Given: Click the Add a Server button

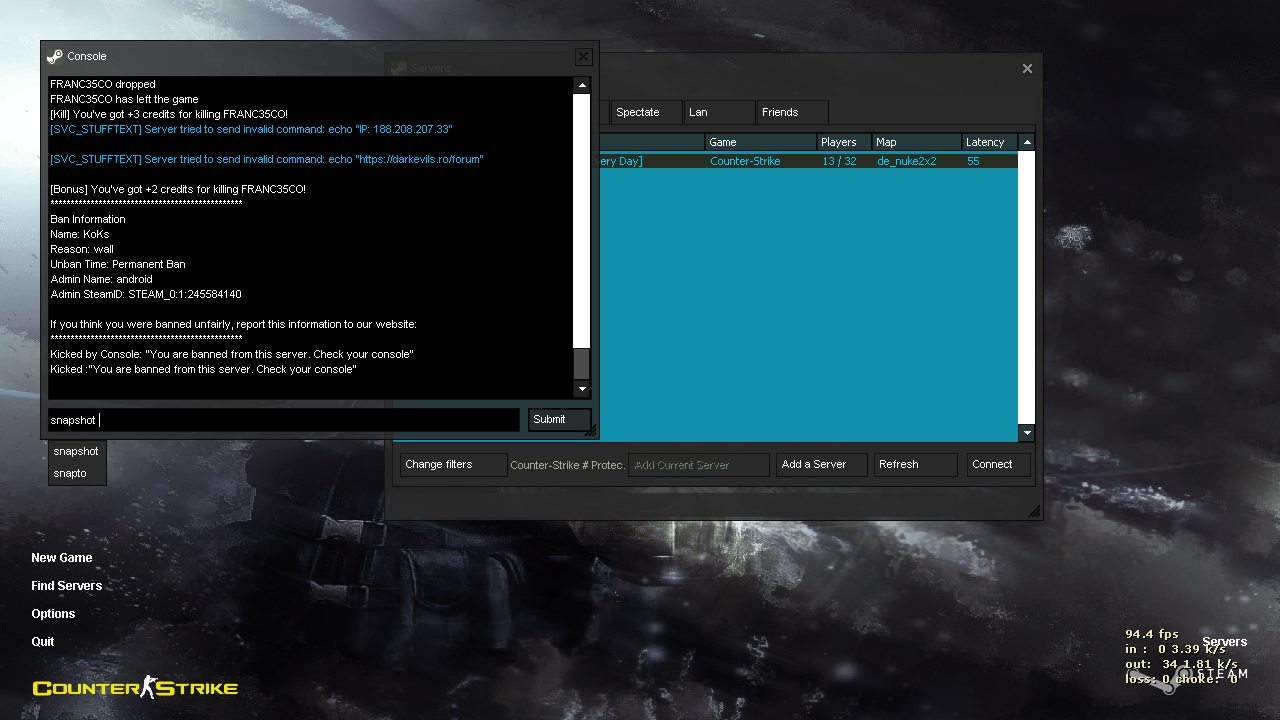Looking at the screenshot, I should coord(822,465).
